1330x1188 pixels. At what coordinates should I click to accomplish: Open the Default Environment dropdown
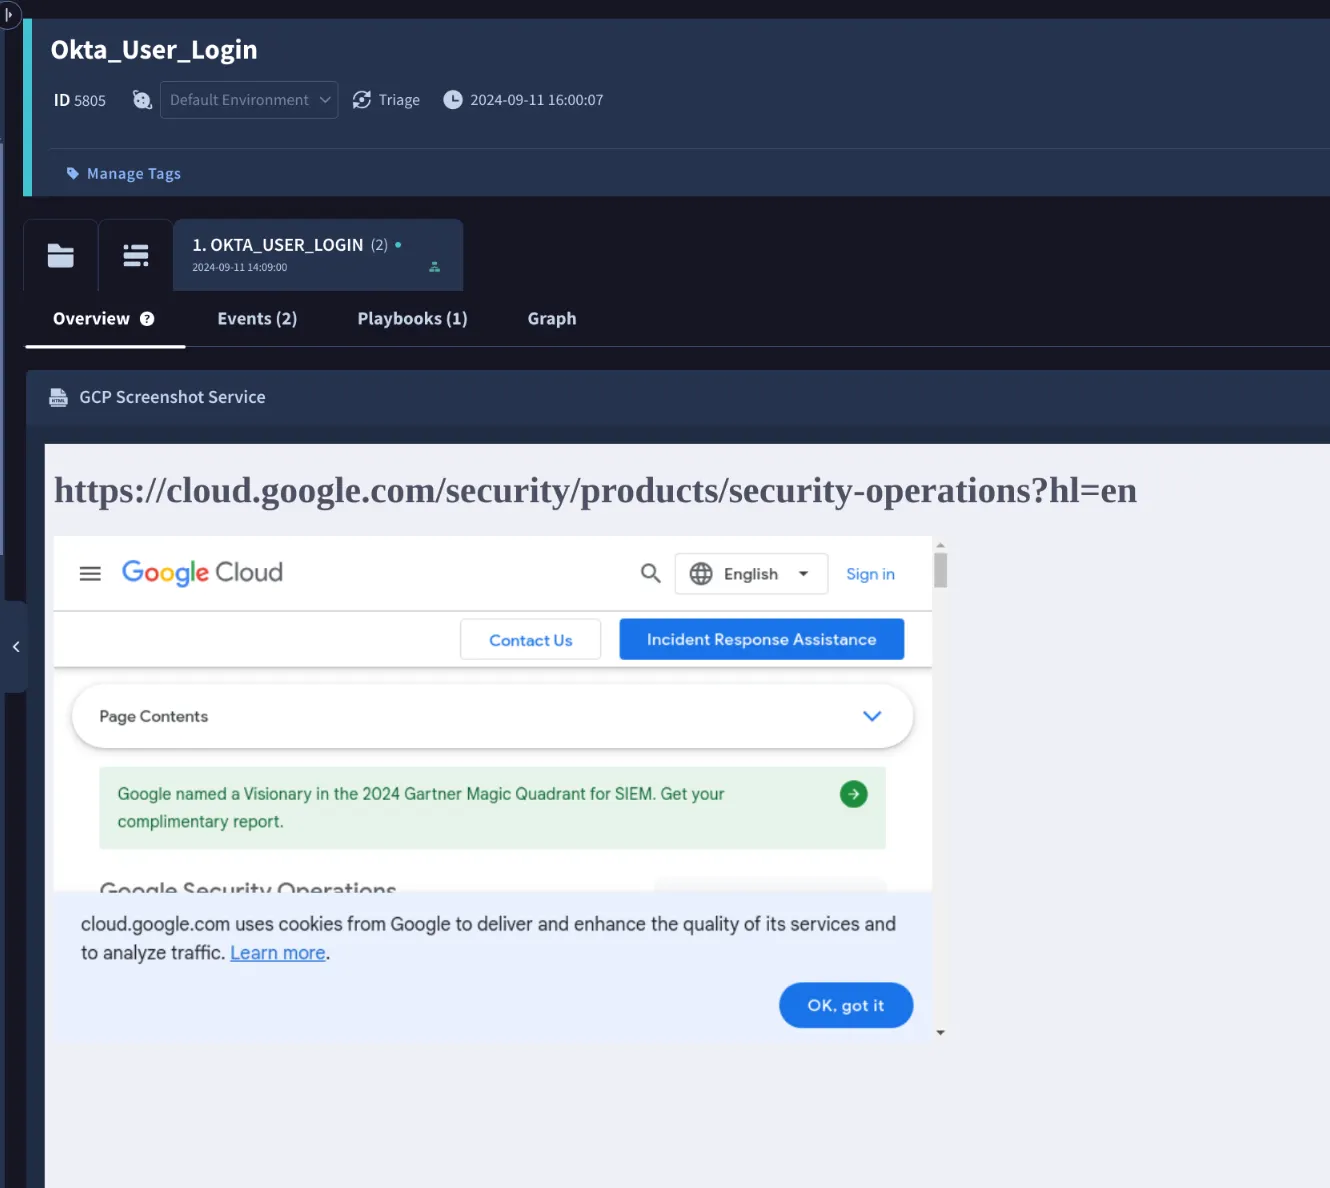point(248,99)
